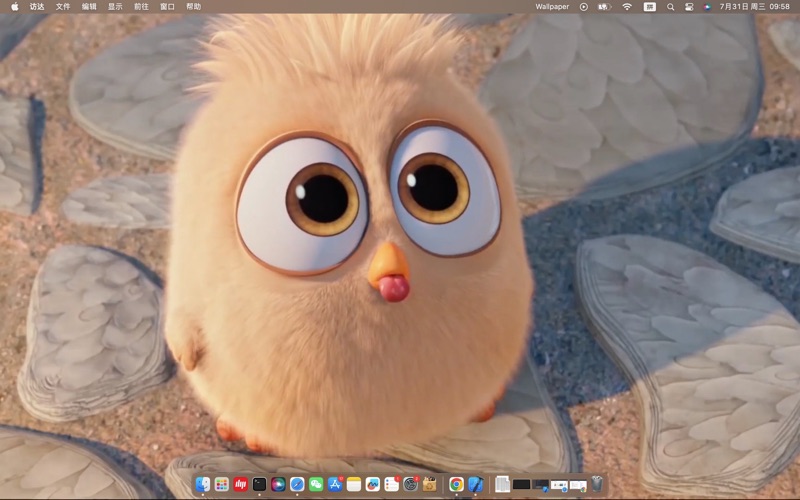Open the 文件 menu
Image resolution: width=800 pixels, height=500 pixels.
(x=63, y=6)
